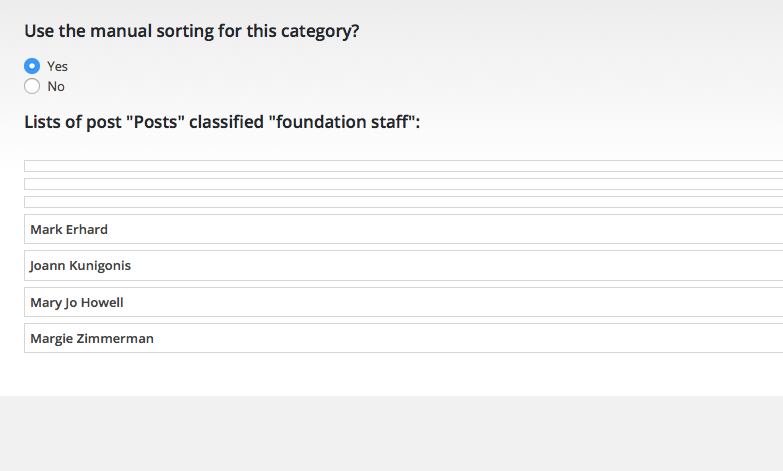The image size is (783, 471).
Task: Click the word "Howell" in the list
Action: 102,302
